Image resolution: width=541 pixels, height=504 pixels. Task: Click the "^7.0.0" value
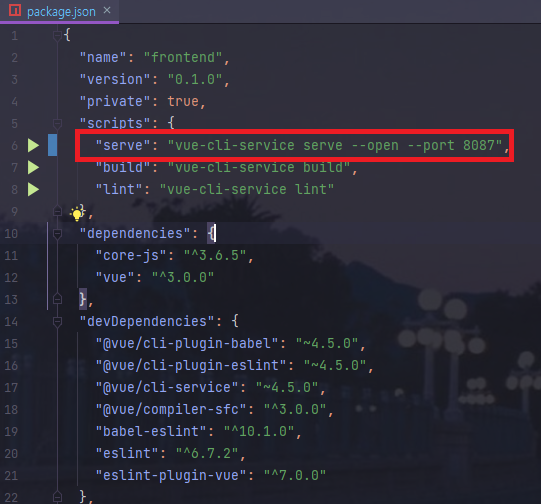point(295,476)
